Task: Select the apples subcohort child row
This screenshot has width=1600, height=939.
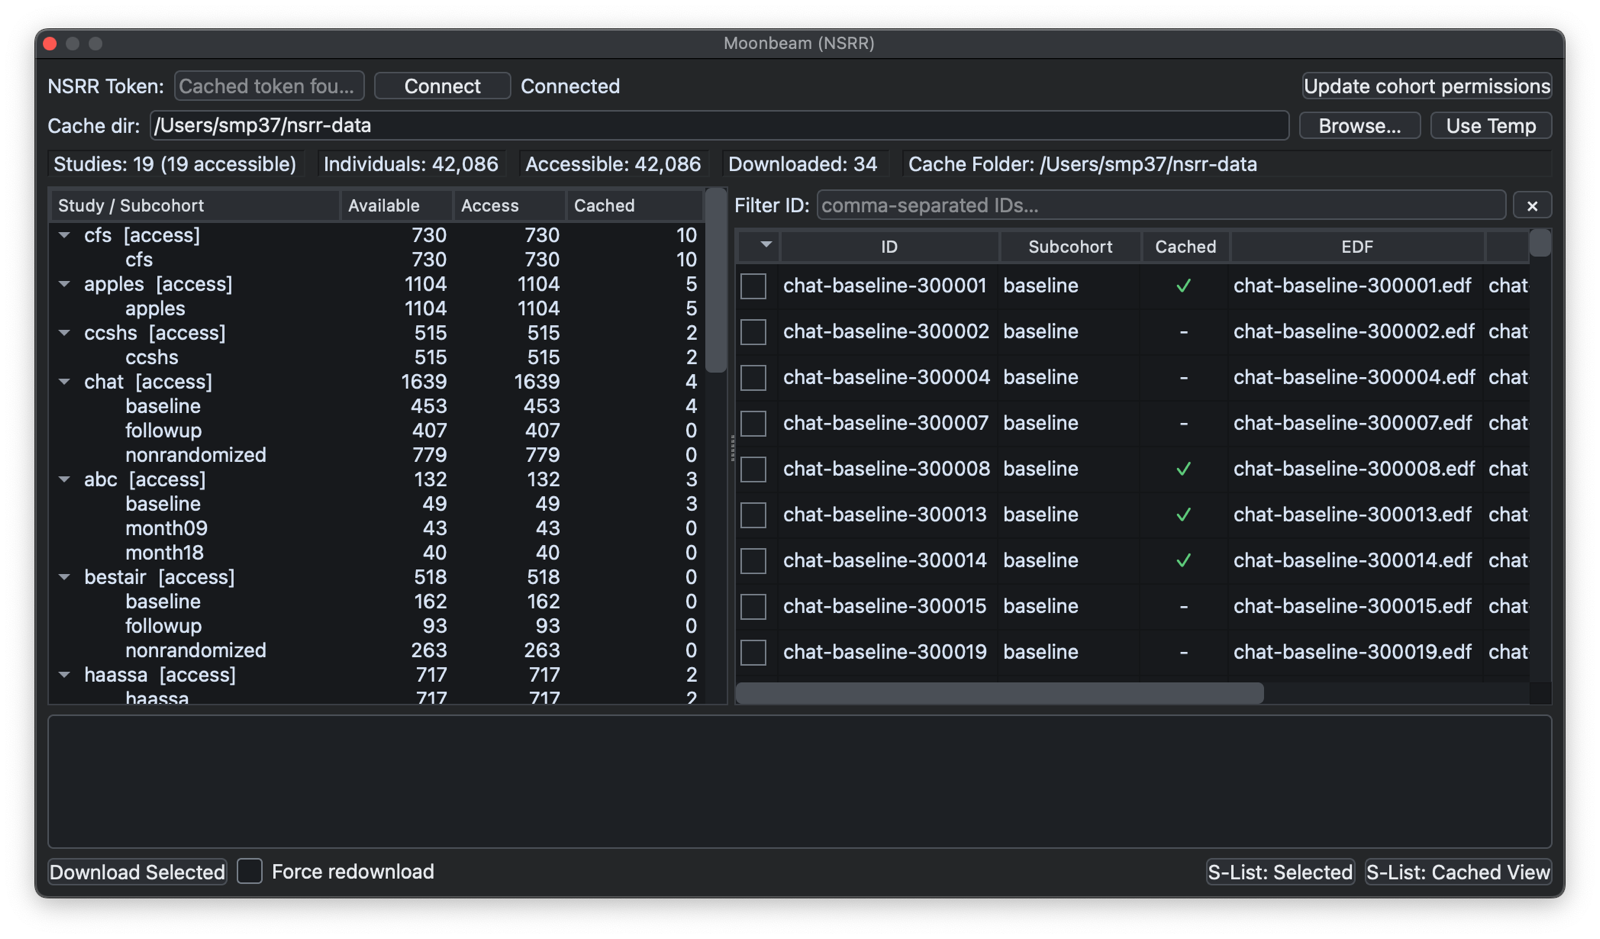Action: (x=377, y=309)
